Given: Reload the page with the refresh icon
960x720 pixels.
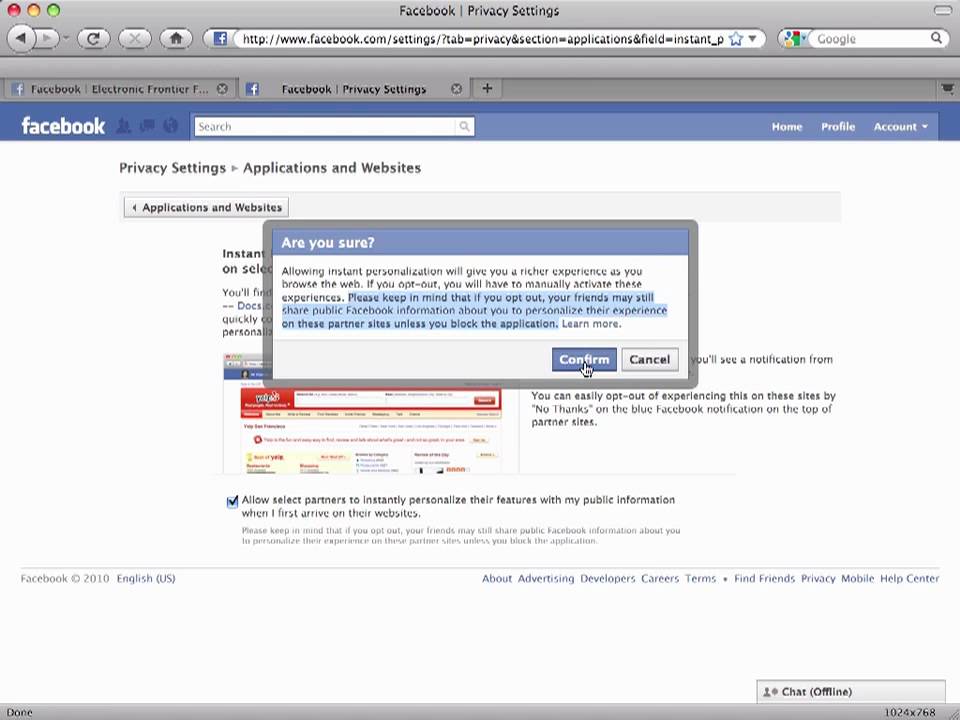Looking at the screenshot, I should click(x=93, y=39).
